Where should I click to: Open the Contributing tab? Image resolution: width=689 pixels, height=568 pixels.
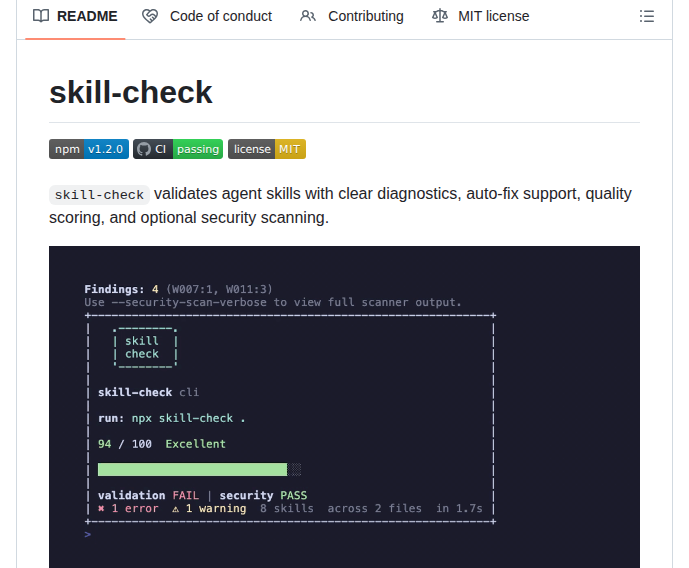pyautogui.click(x=352, y=16)
